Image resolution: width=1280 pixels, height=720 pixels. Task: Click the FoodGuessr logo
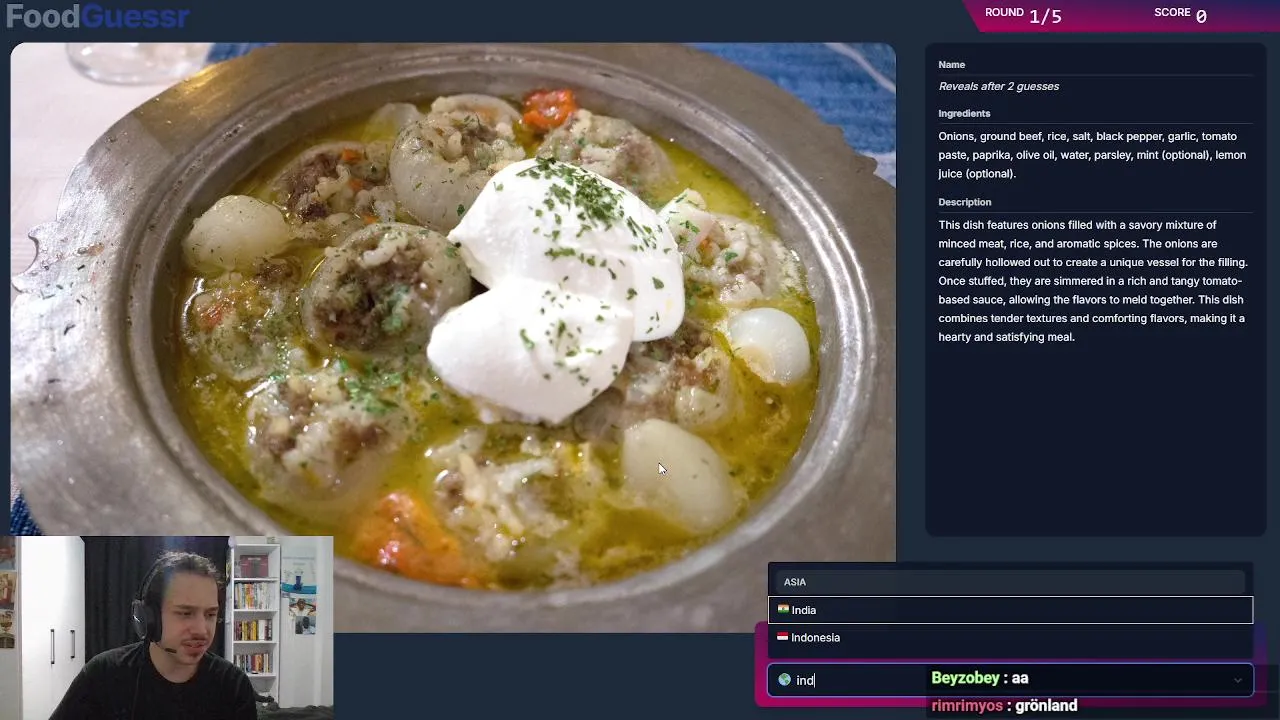click(97, 17)
